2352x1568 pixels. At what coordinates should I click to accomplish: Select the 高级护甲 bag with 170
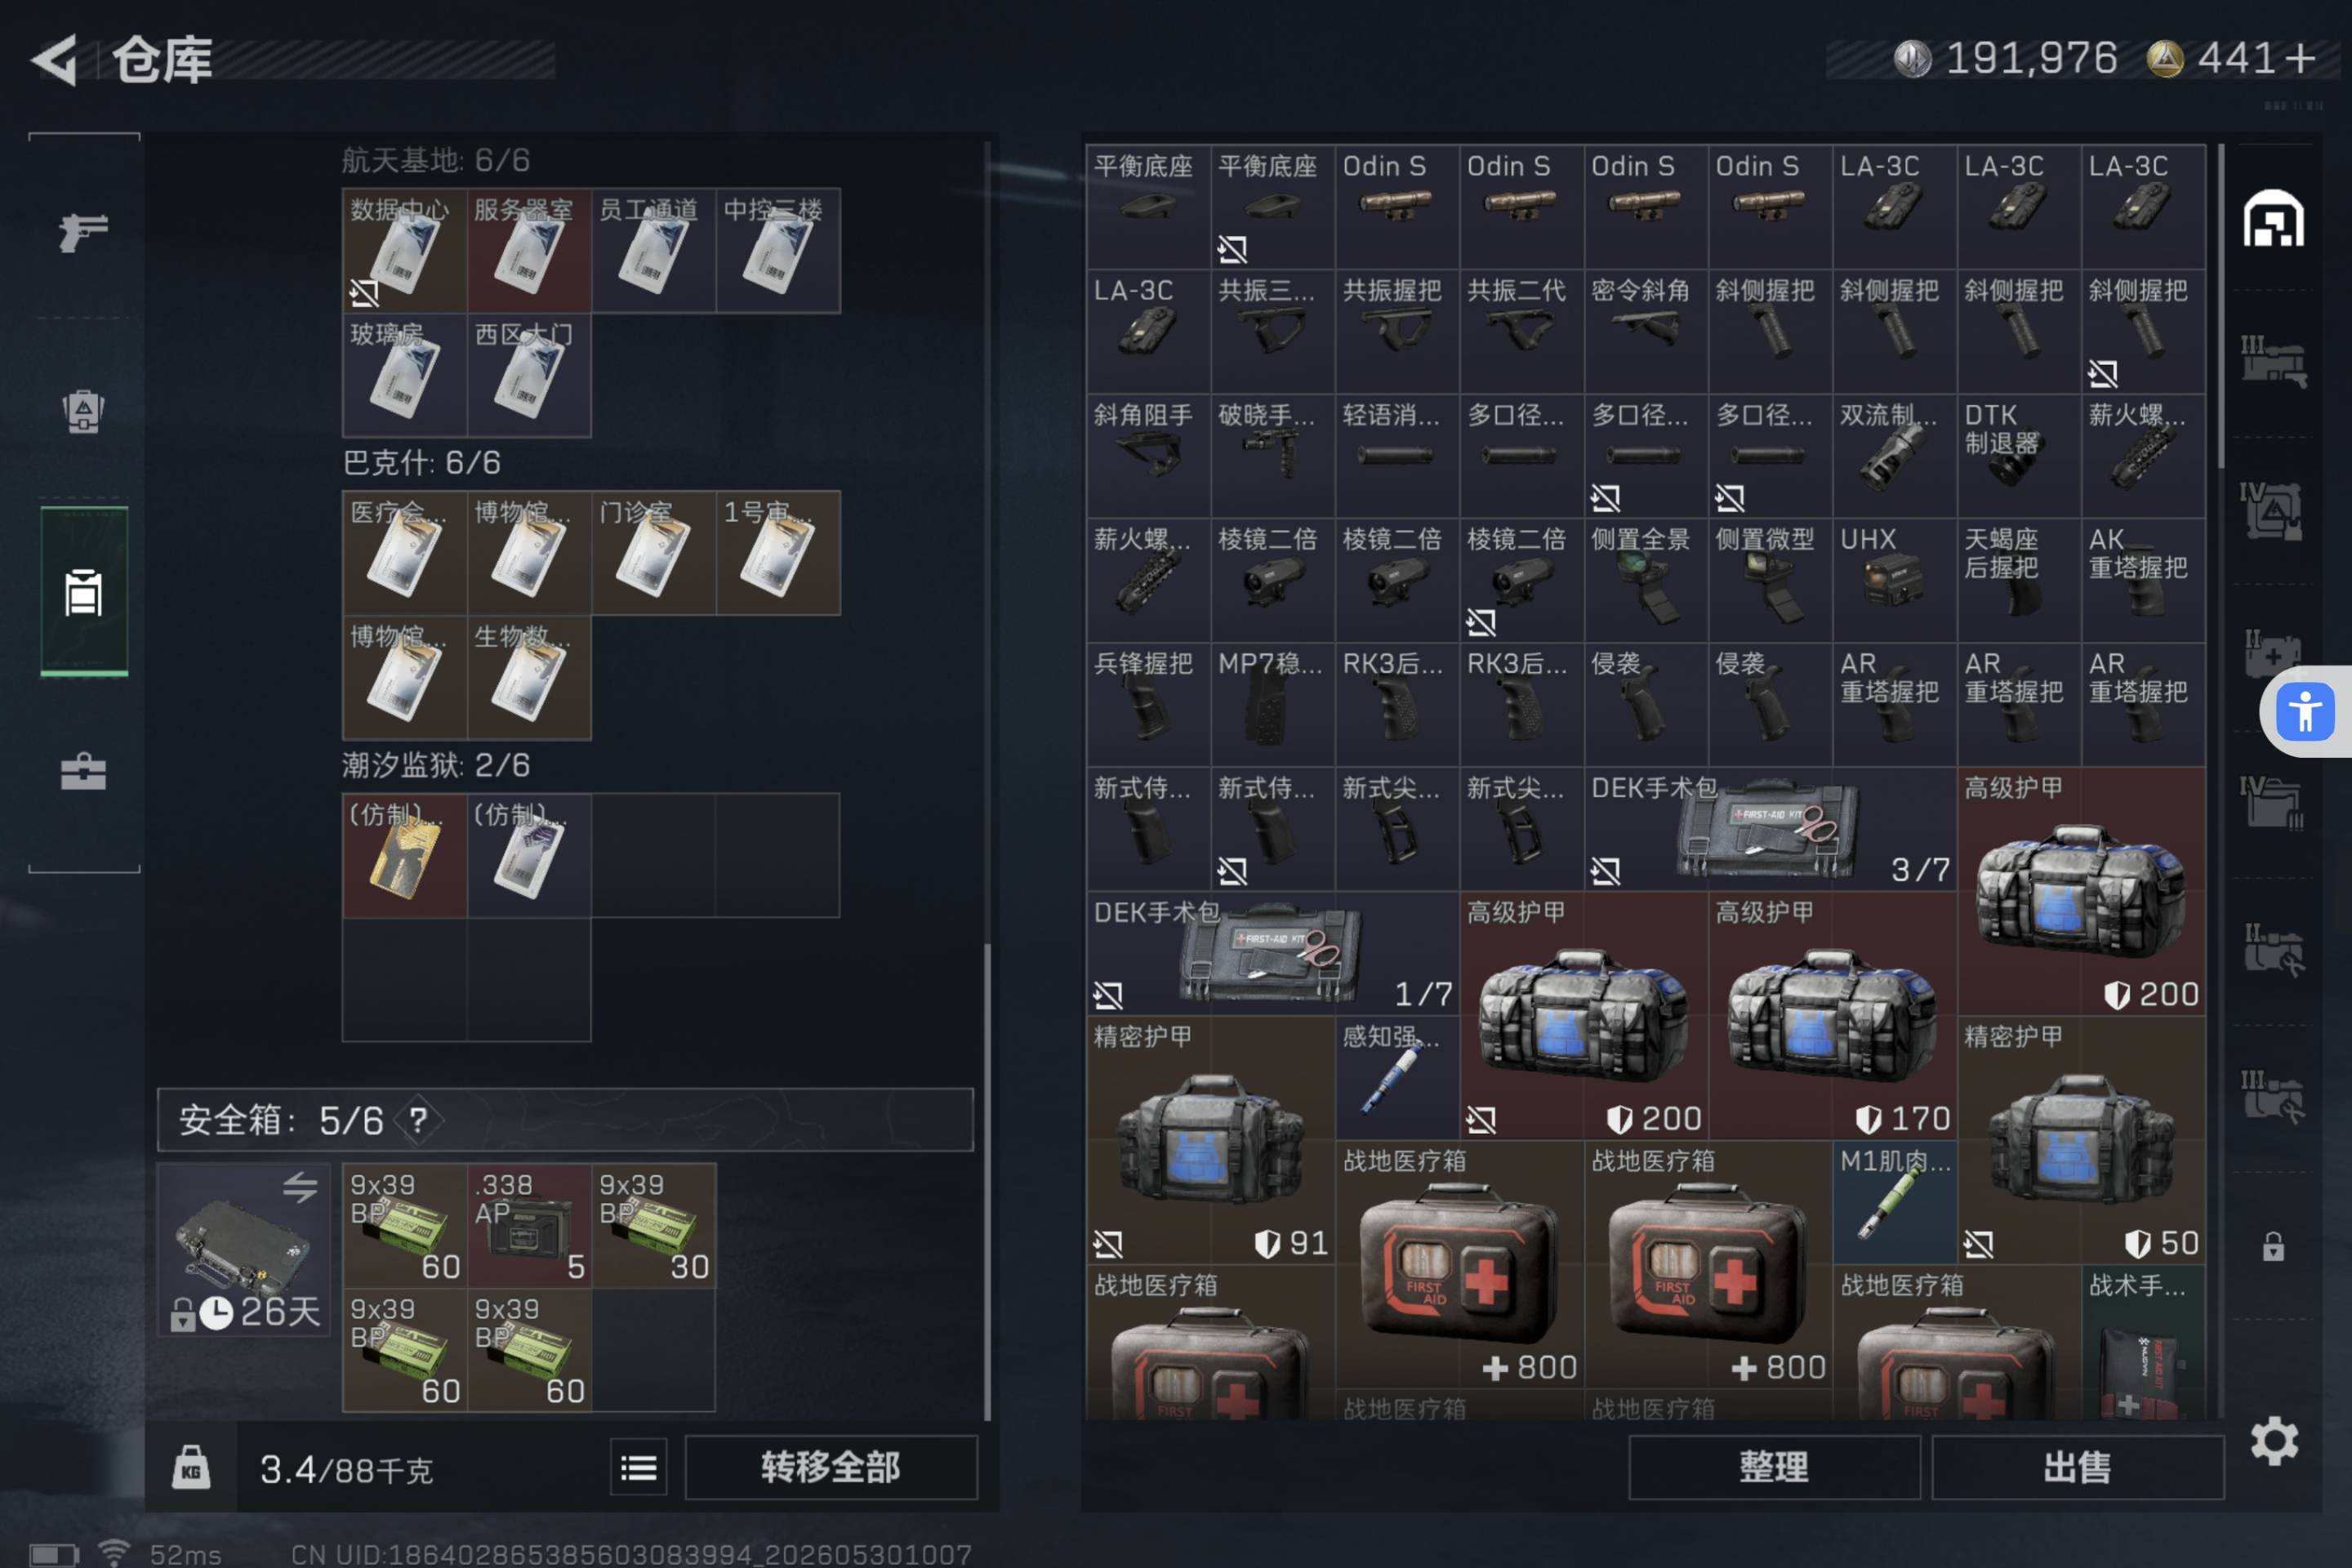[1832, 1015]
